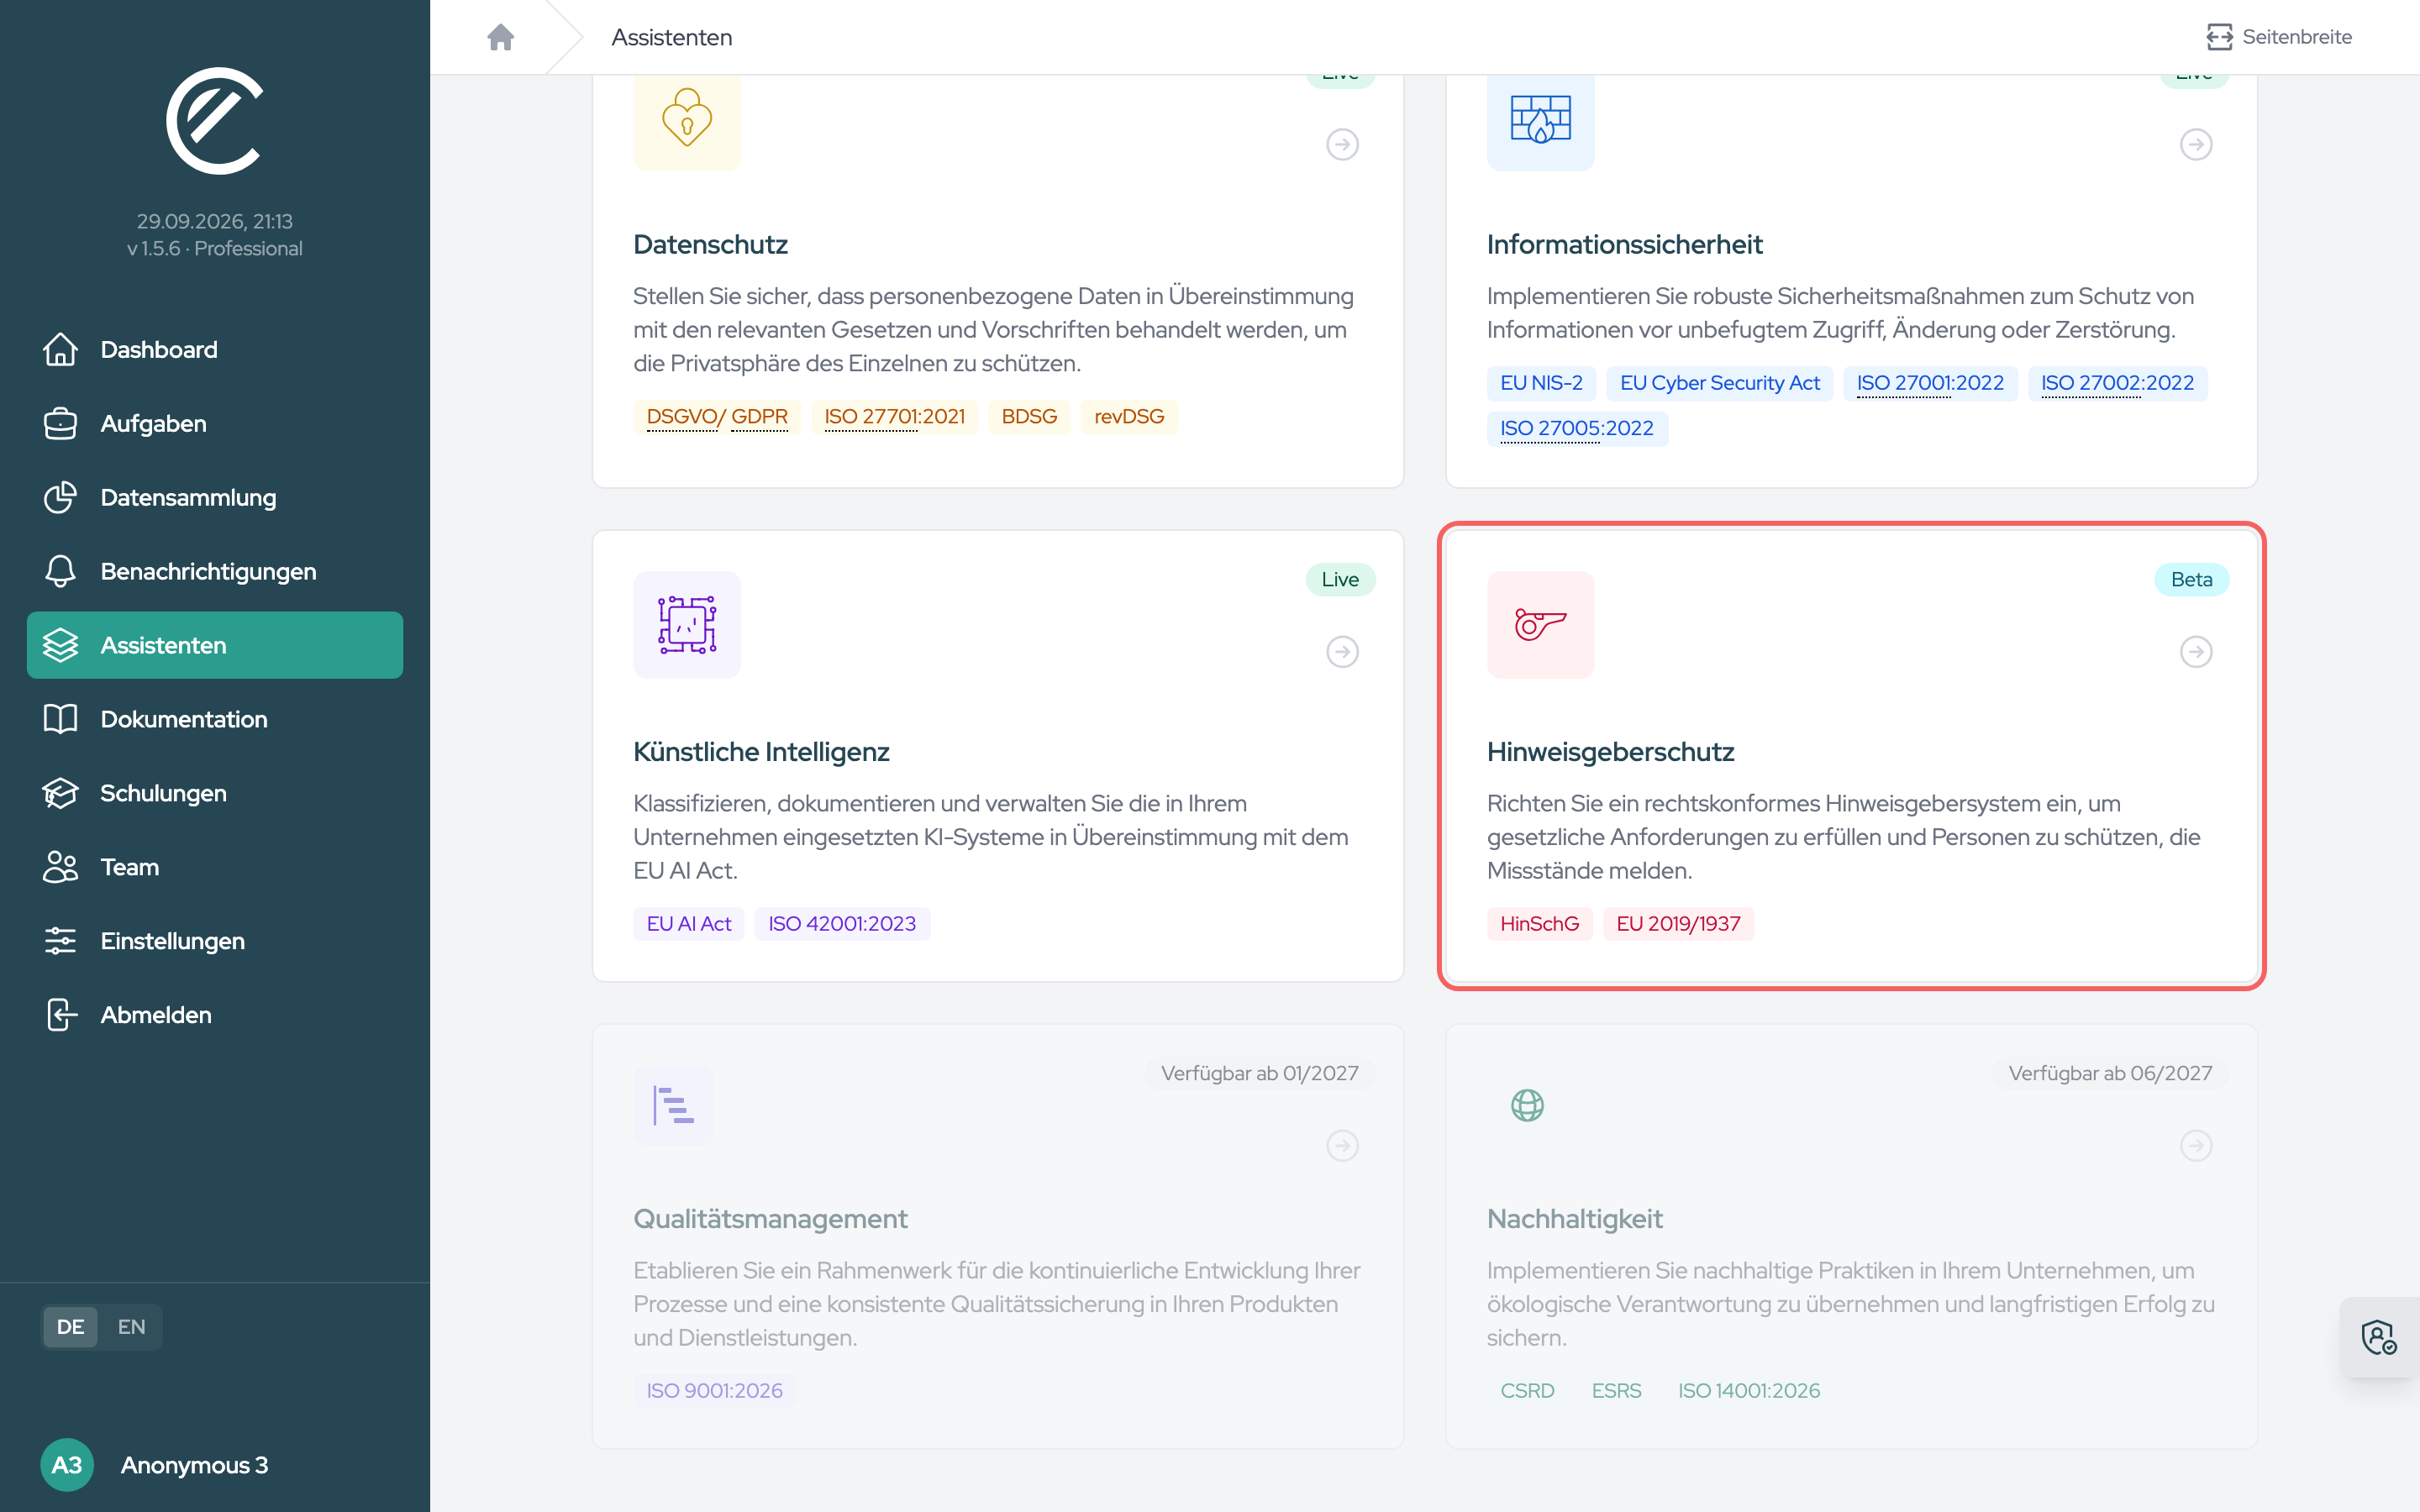This screenshot has width=2420, height=1512.
Task: Click the Informationssicherheit firewall icon
Action: pos(1540,121)
